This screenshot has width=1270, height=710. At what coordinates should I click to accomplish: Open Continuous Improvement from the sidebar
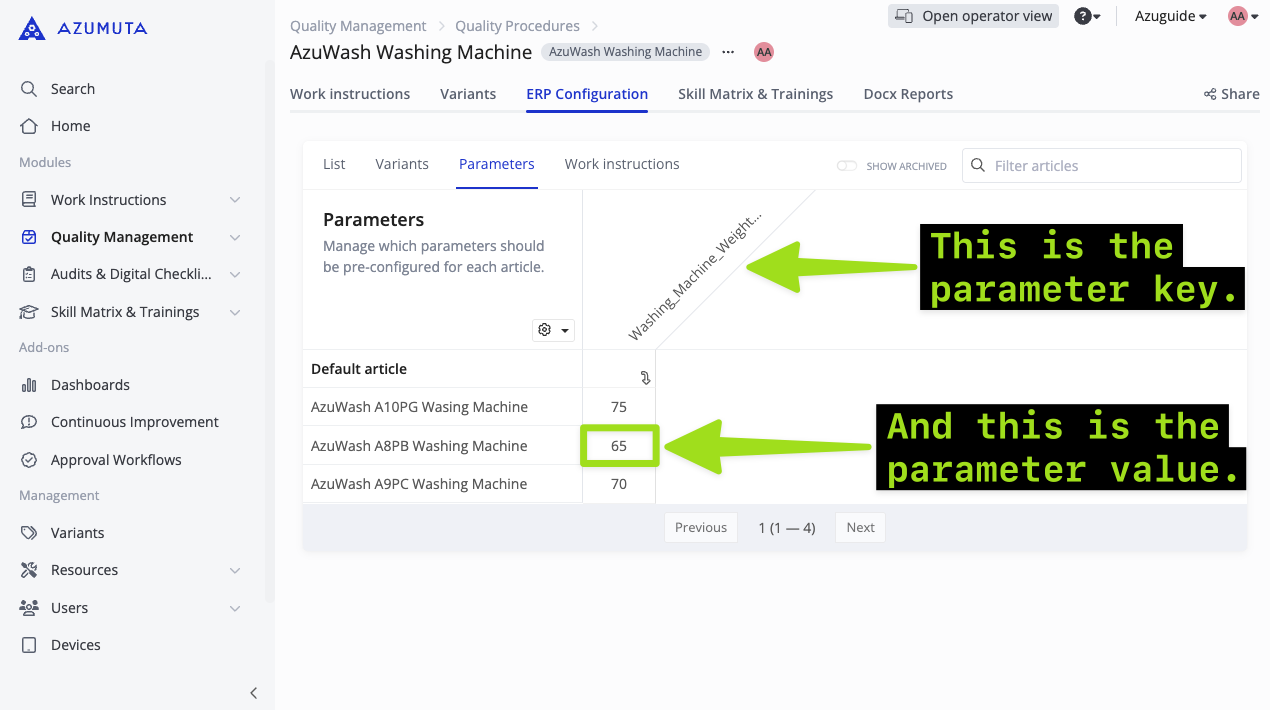click(x=134, y=421)
